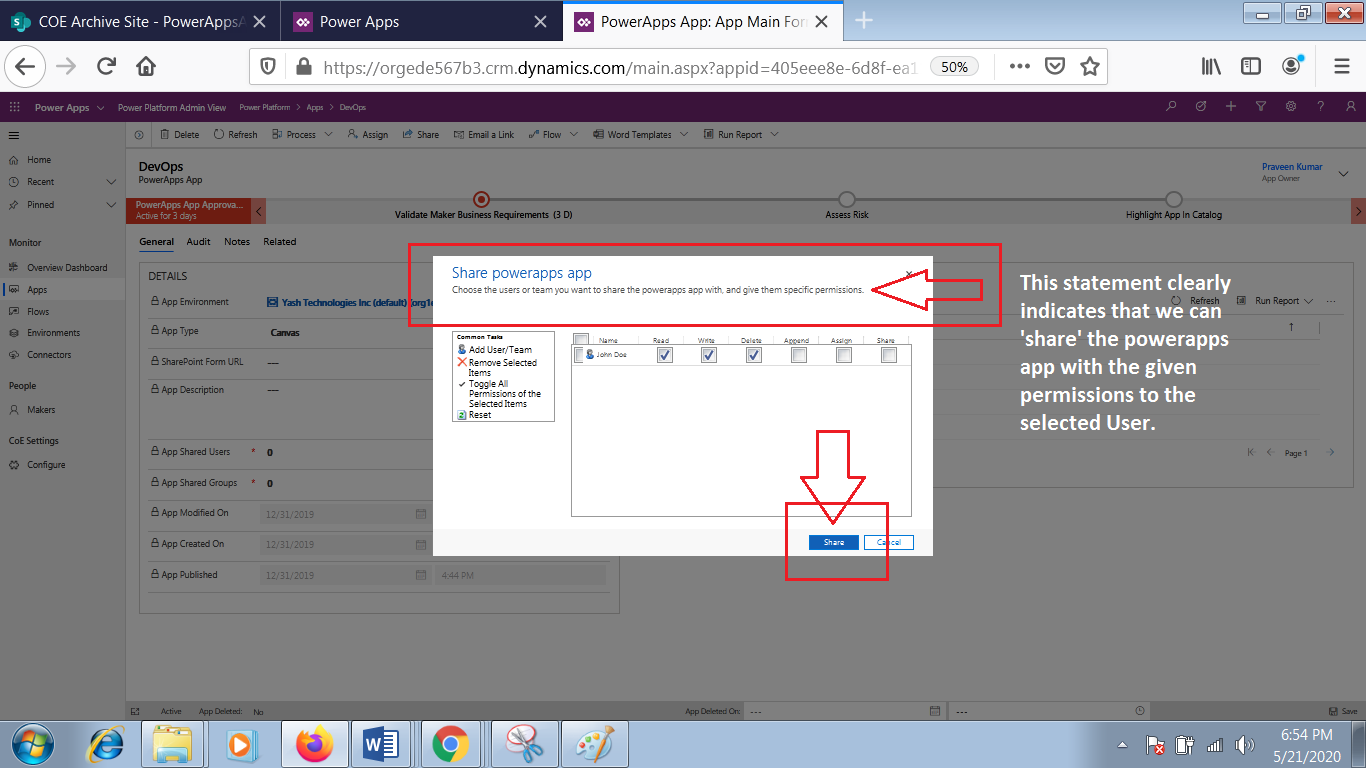Open the Apps section in the Monitor sidebar
Image resolution: width=1366 pixels, height=768 pixels.
coord(38,288)
